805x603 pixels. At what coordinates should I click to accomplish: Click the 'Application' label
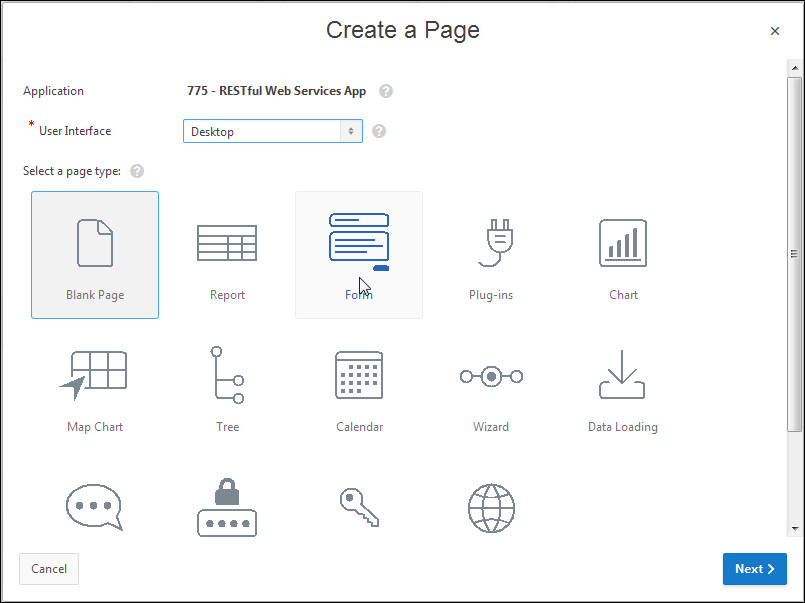53,91
